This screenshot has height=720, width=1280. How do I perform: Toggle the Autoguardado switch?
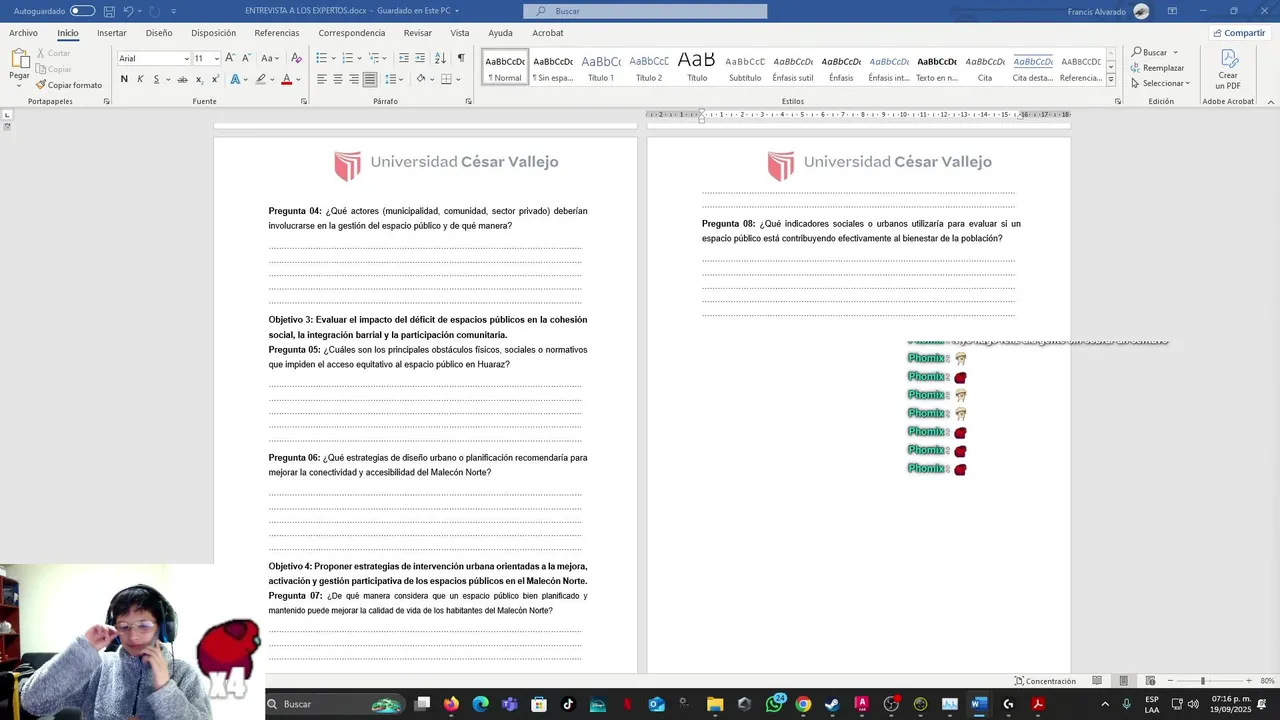[x=82, y=11]
